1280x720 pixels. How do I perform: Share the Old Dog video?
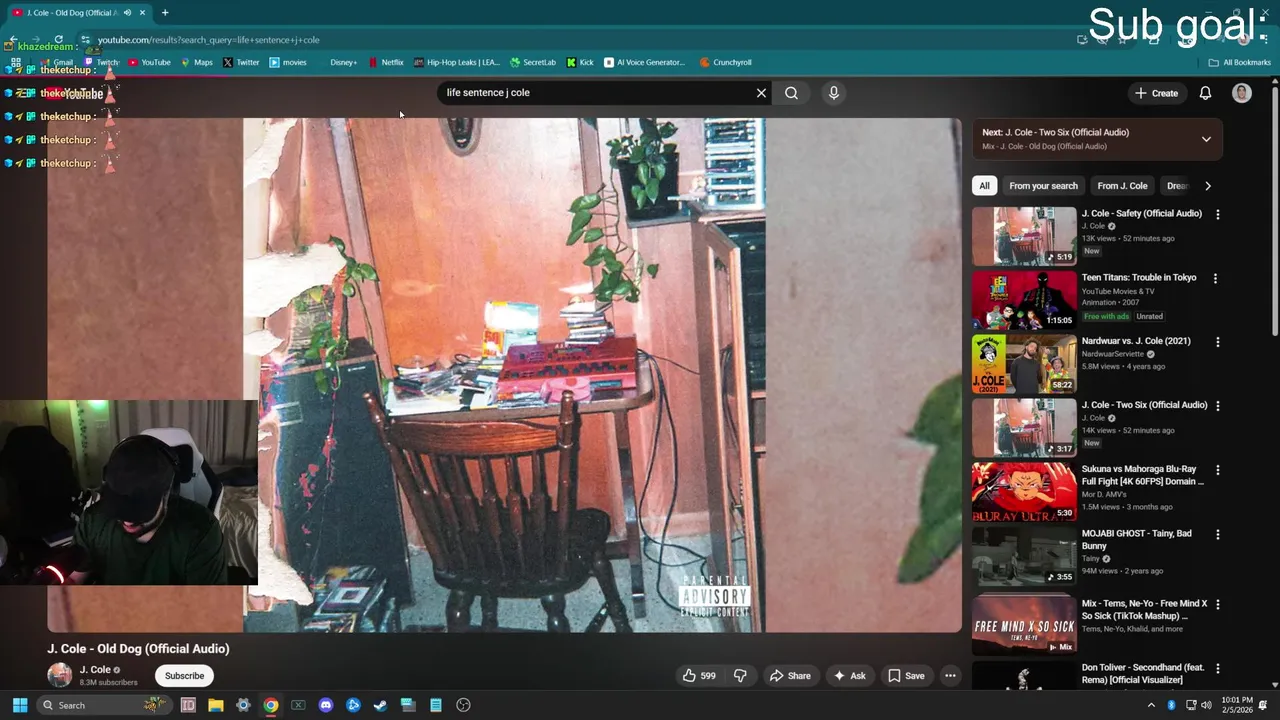click(789, 676)
